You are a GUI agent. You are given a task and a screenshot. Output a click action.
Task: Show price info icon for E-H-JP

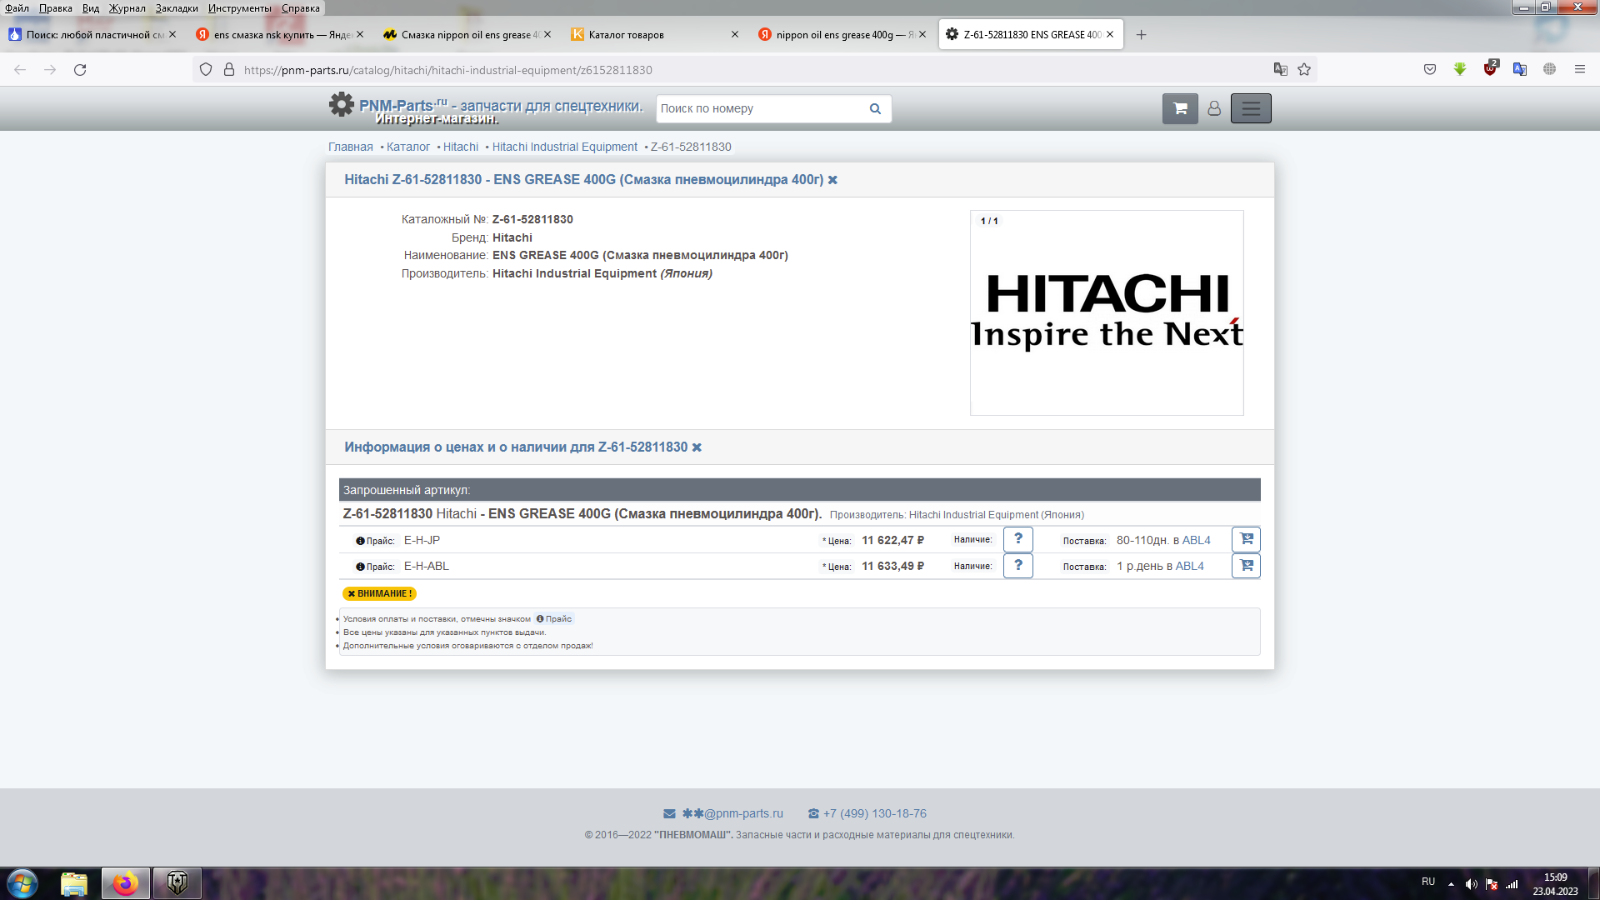point(360,541)
